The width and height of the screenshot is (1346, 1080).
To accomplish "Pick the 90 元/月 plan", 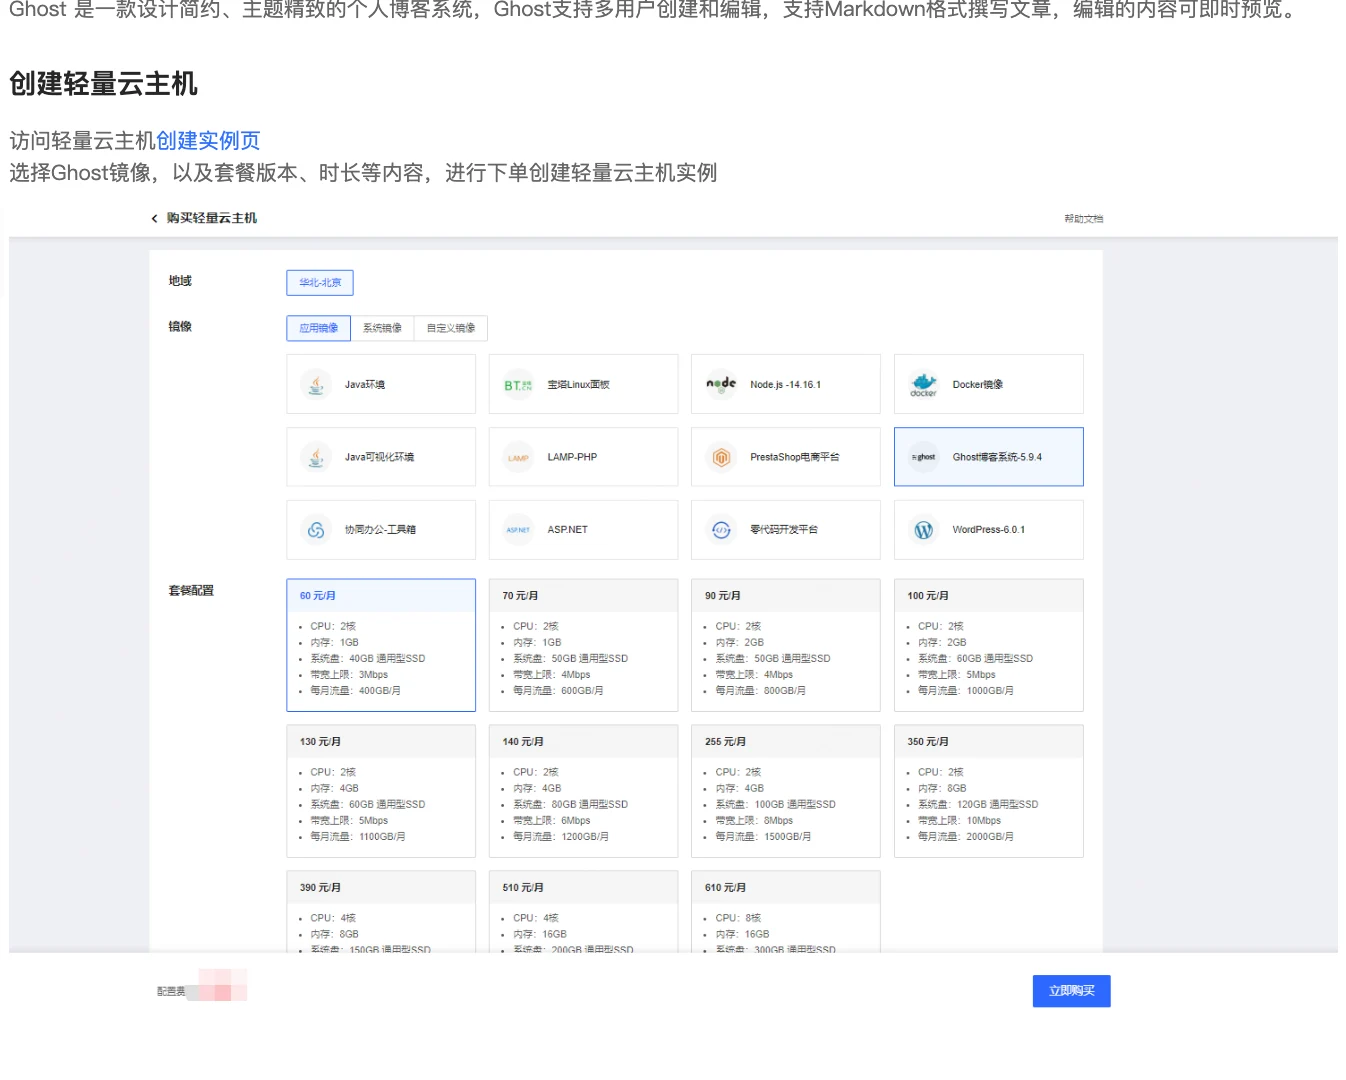I will pyautogui.click(x=786, y=645).
